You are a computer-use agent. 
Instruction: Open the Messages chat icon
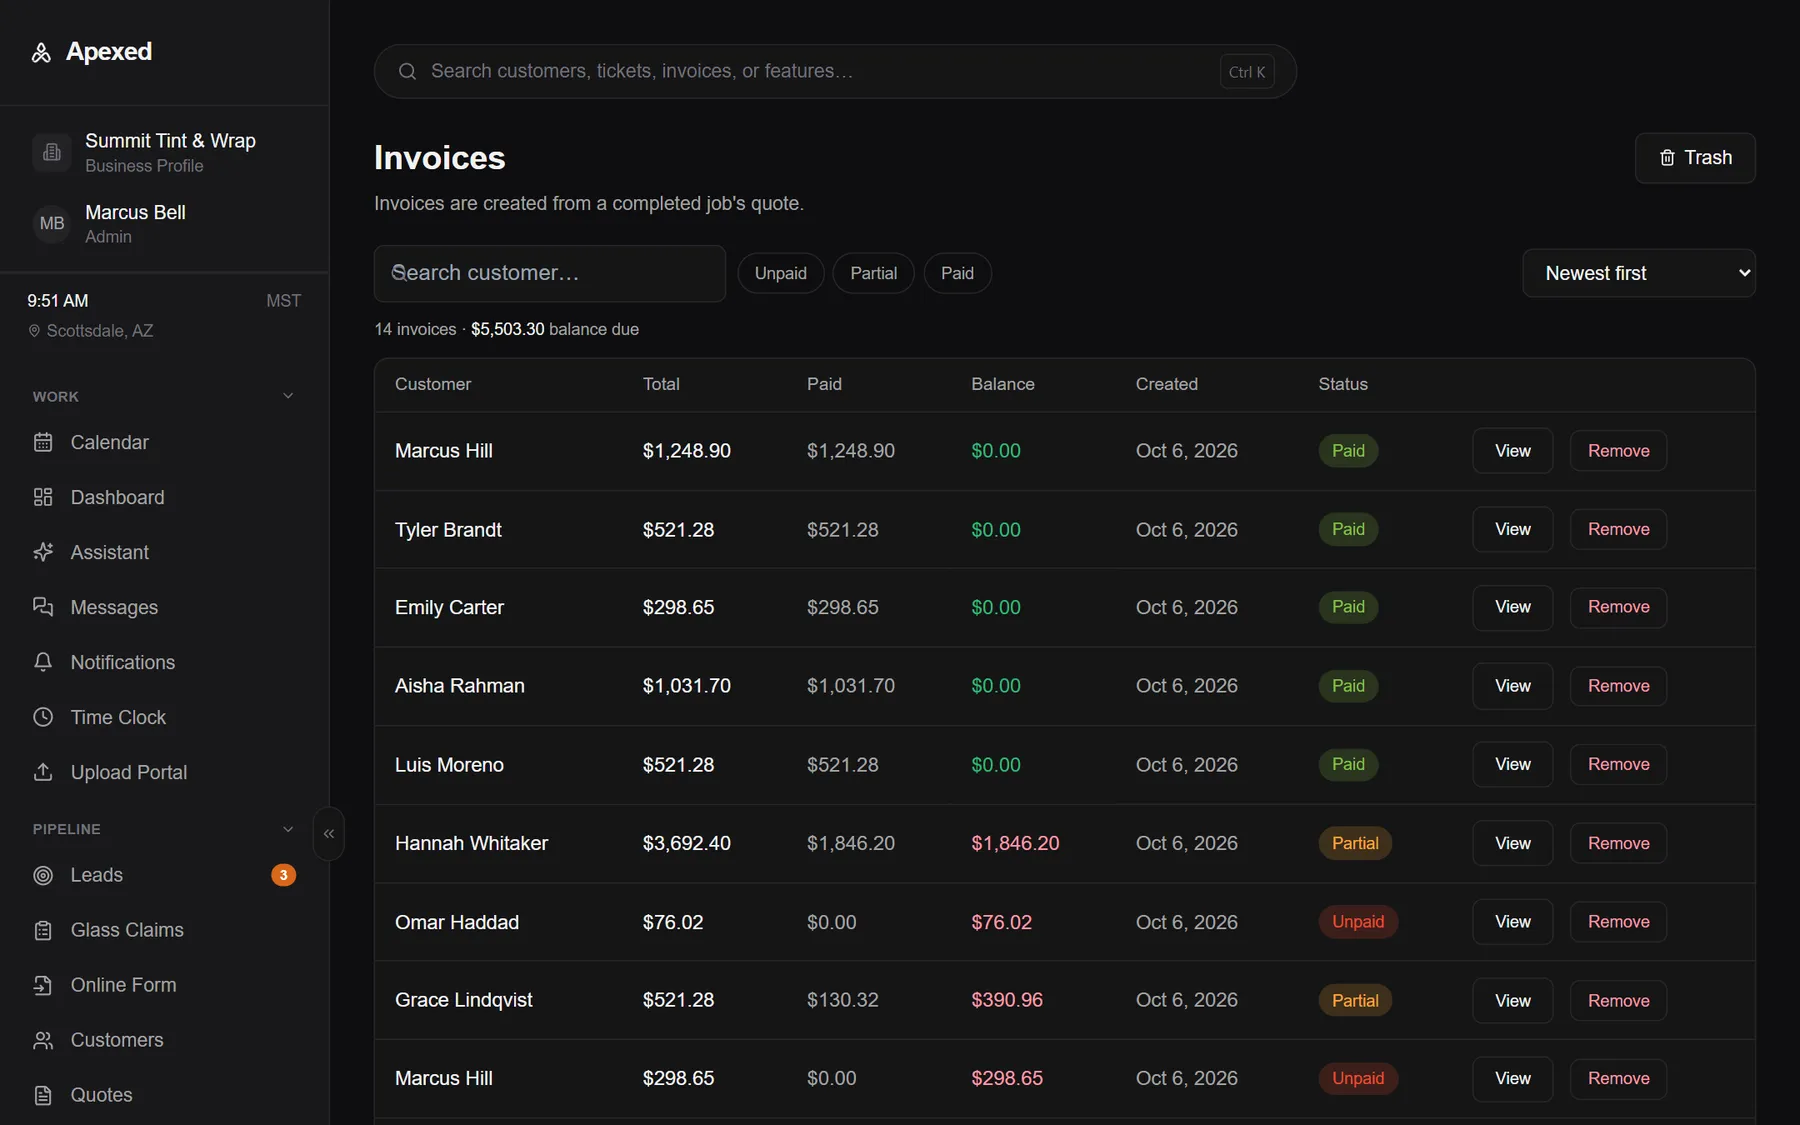[x=43, y=607]
